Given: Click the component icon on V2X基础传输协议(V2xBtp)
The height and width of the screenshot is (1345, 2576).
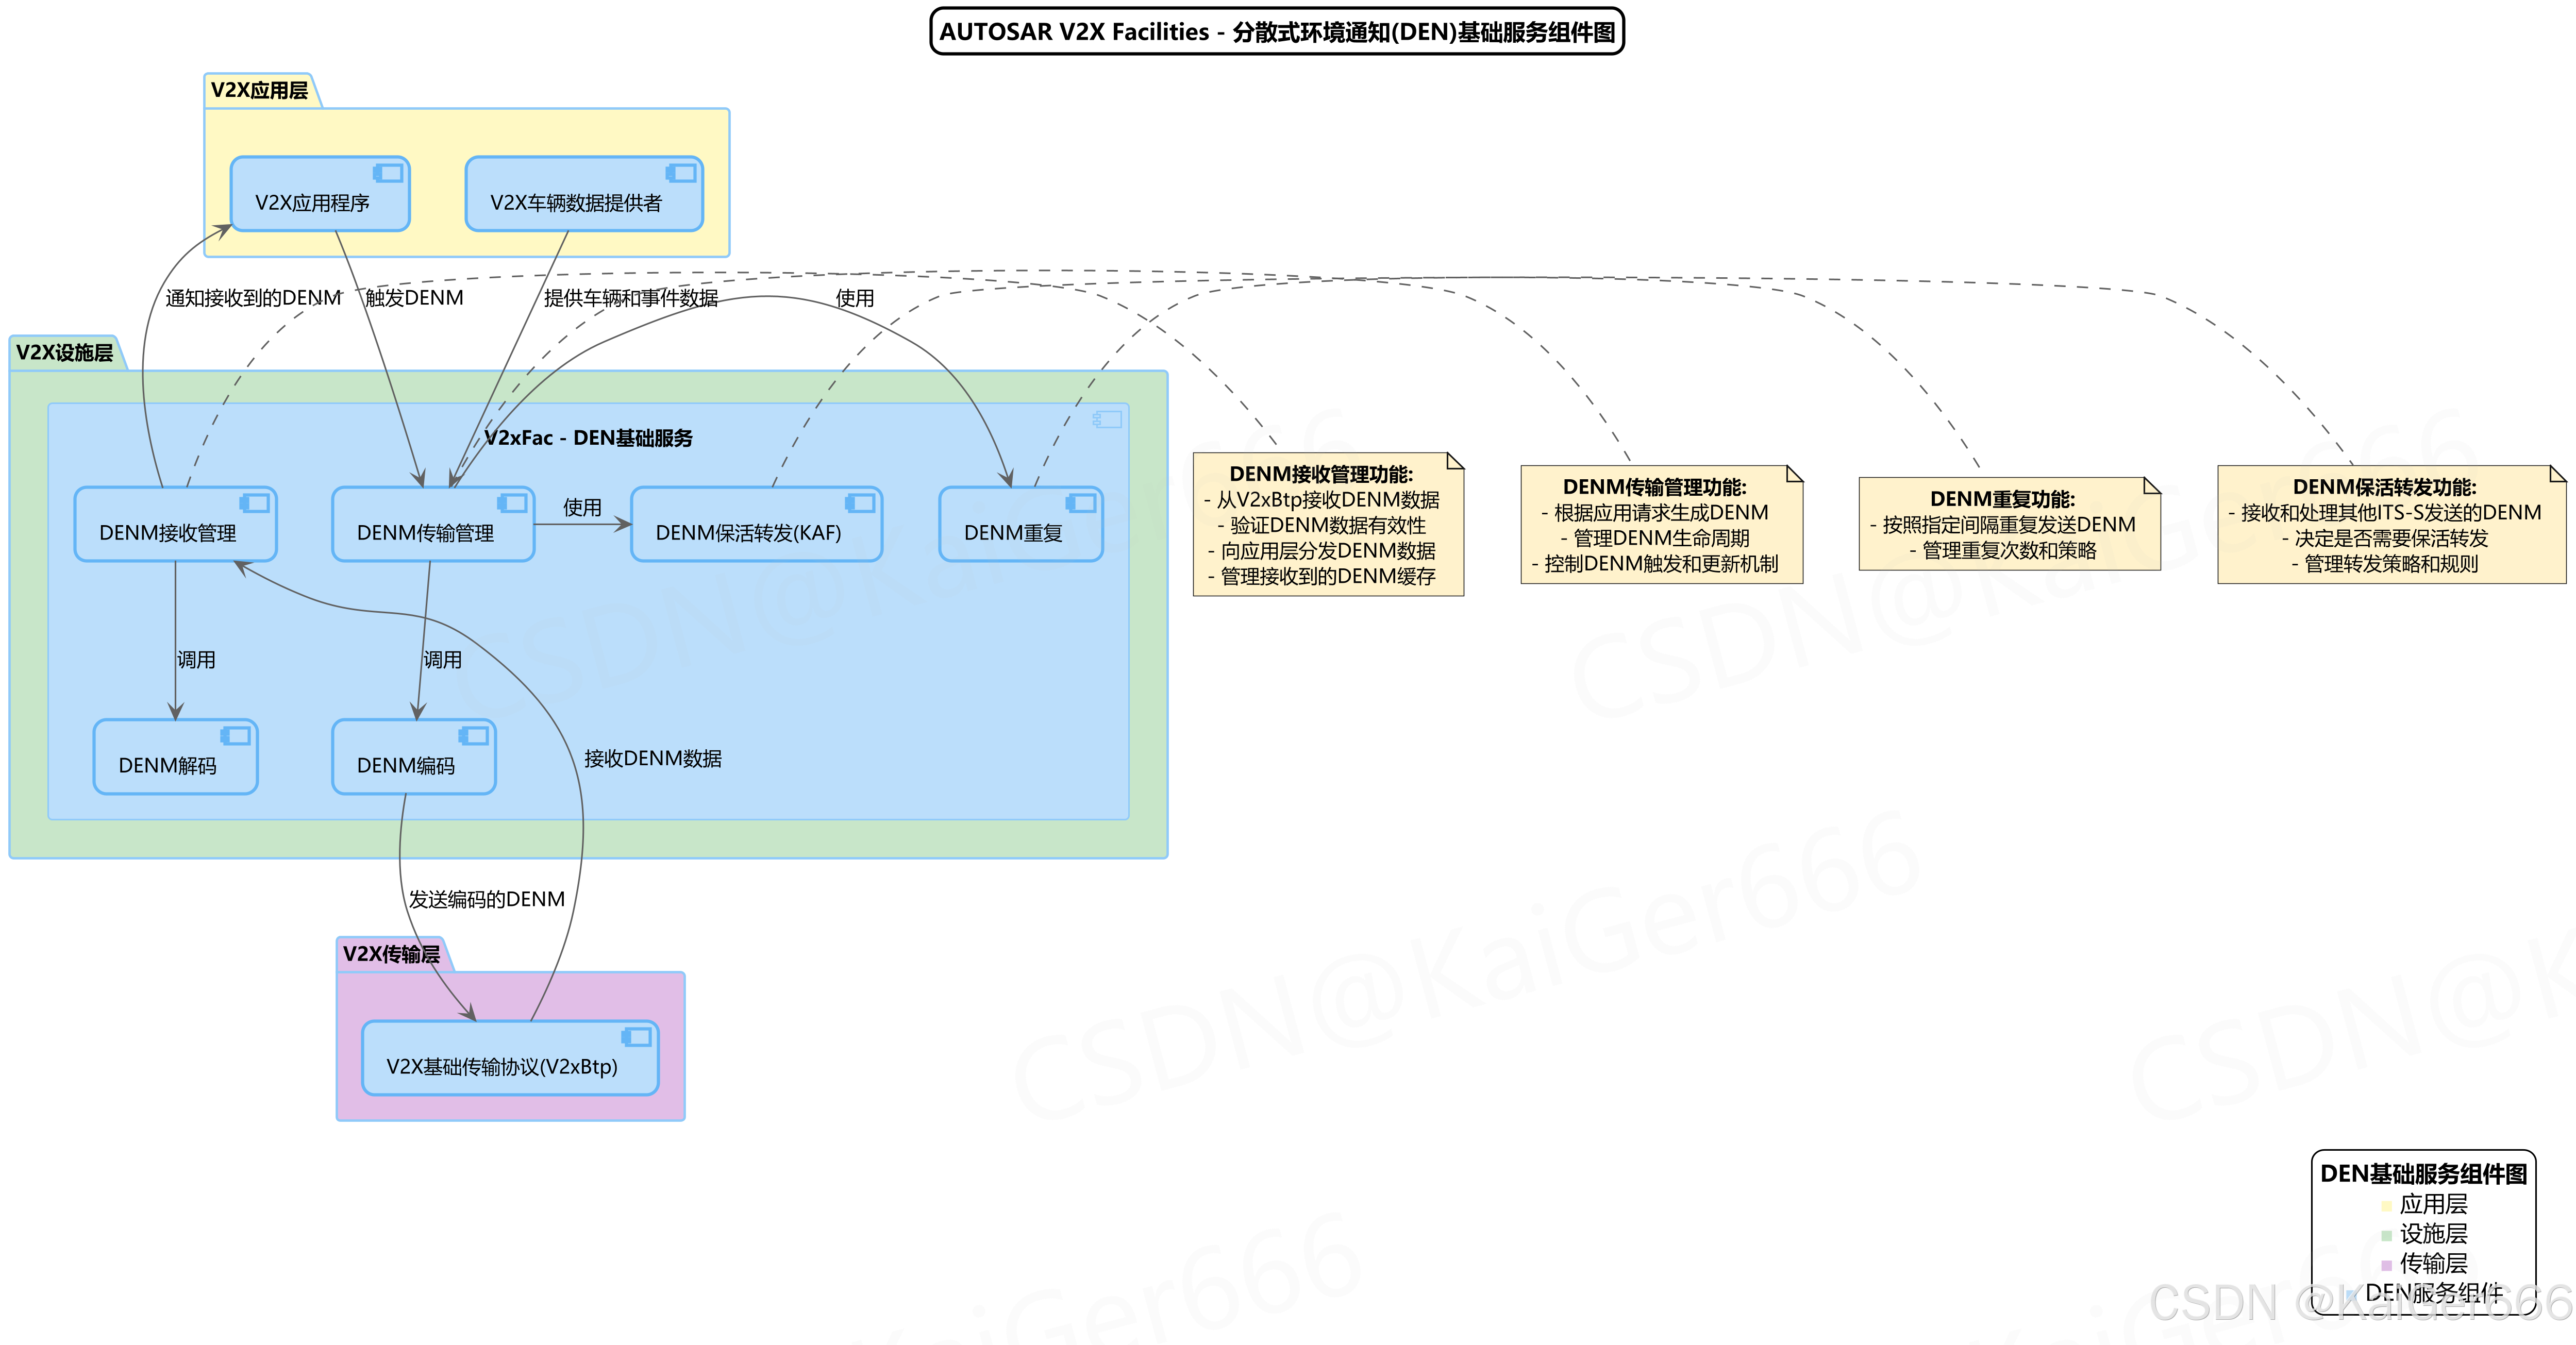Looking at the screenshot, I should tap(636, 1037).
